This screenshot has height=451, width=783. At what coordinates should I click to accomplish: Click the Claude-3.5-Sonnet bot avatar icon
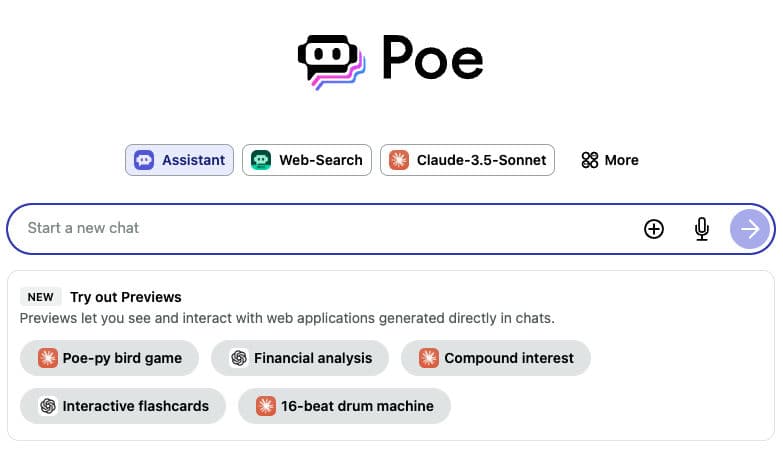399,160
